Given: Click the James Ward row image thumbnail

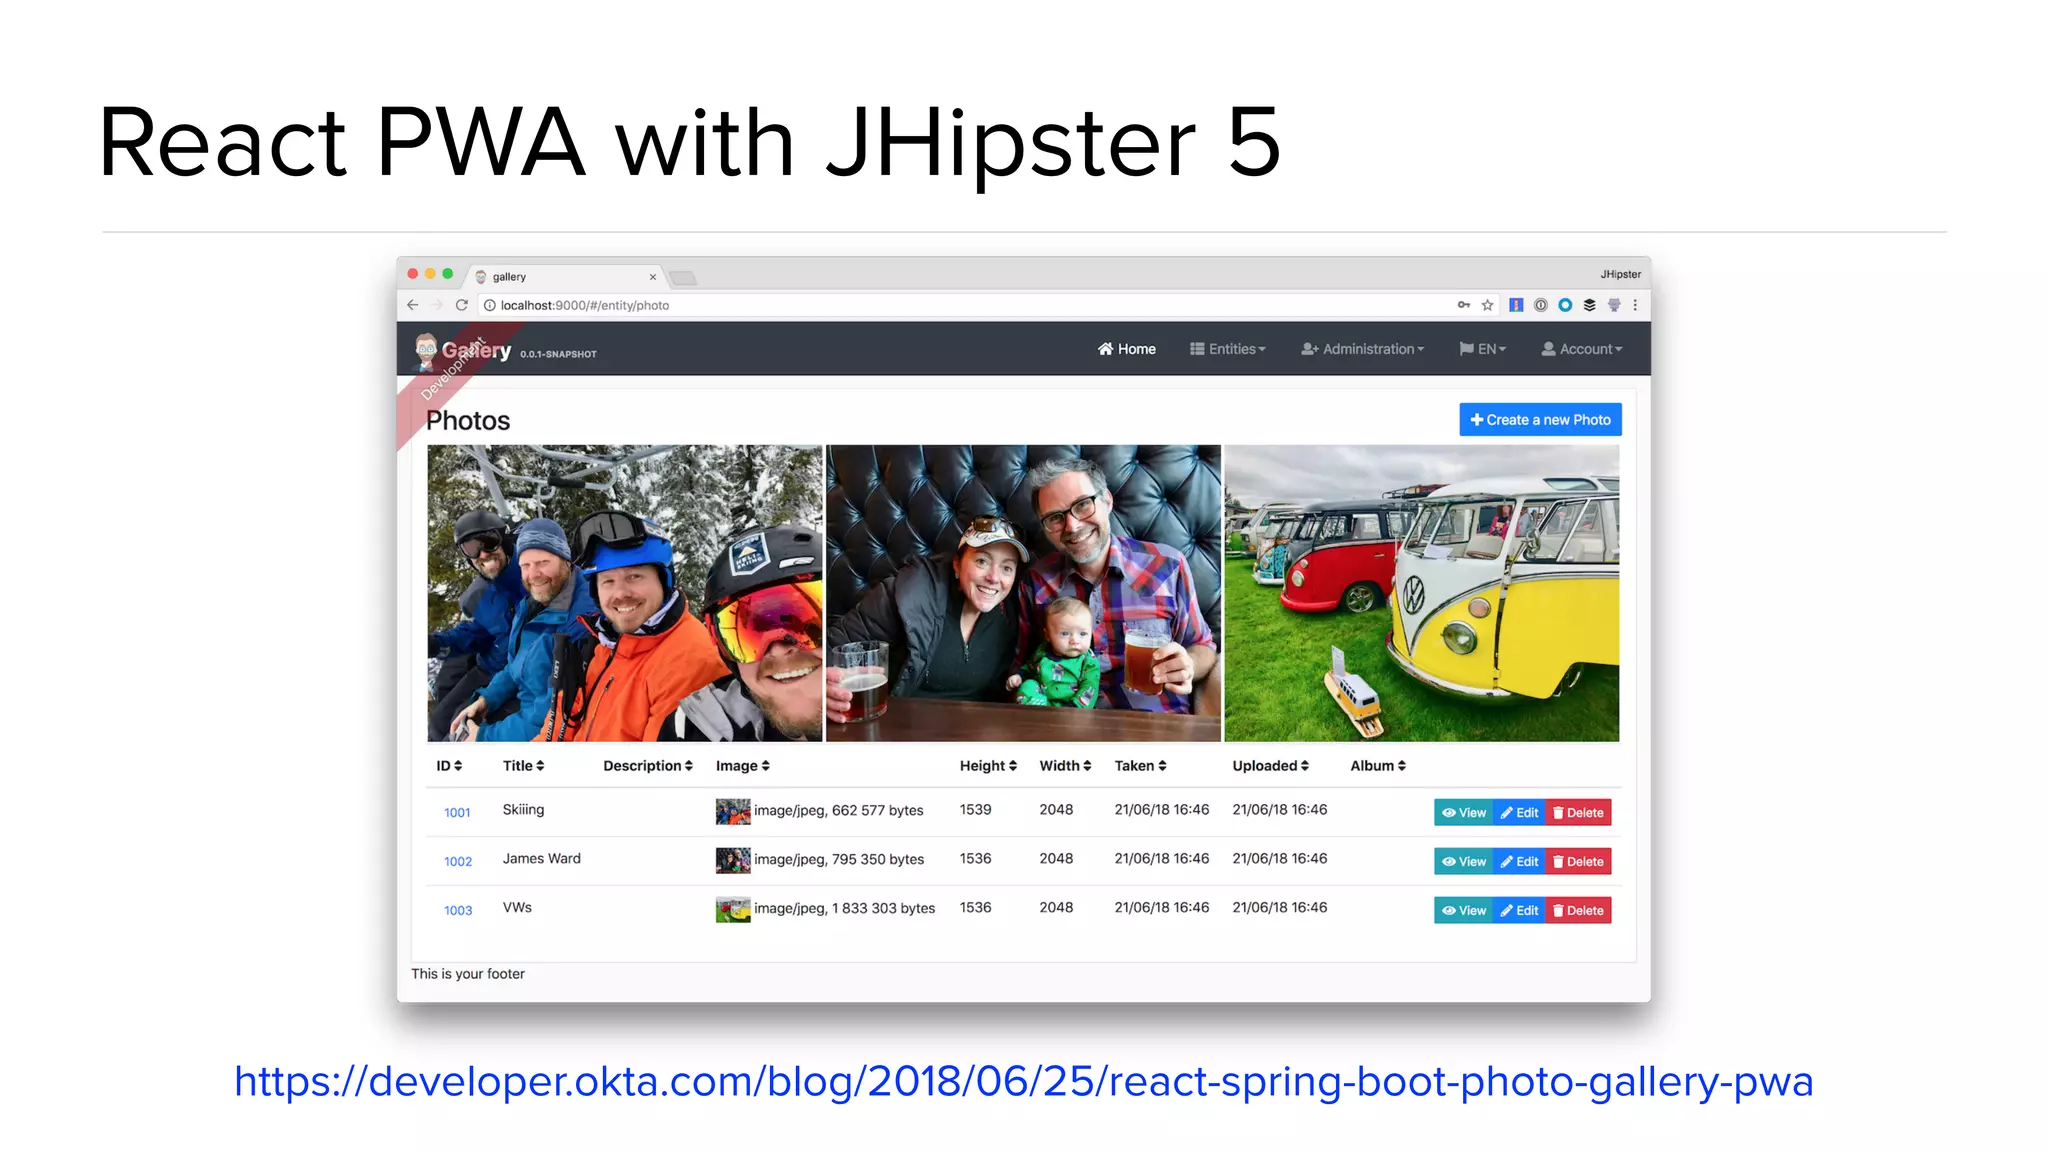Looking at the screenshot, I should [x=733, y=860].
